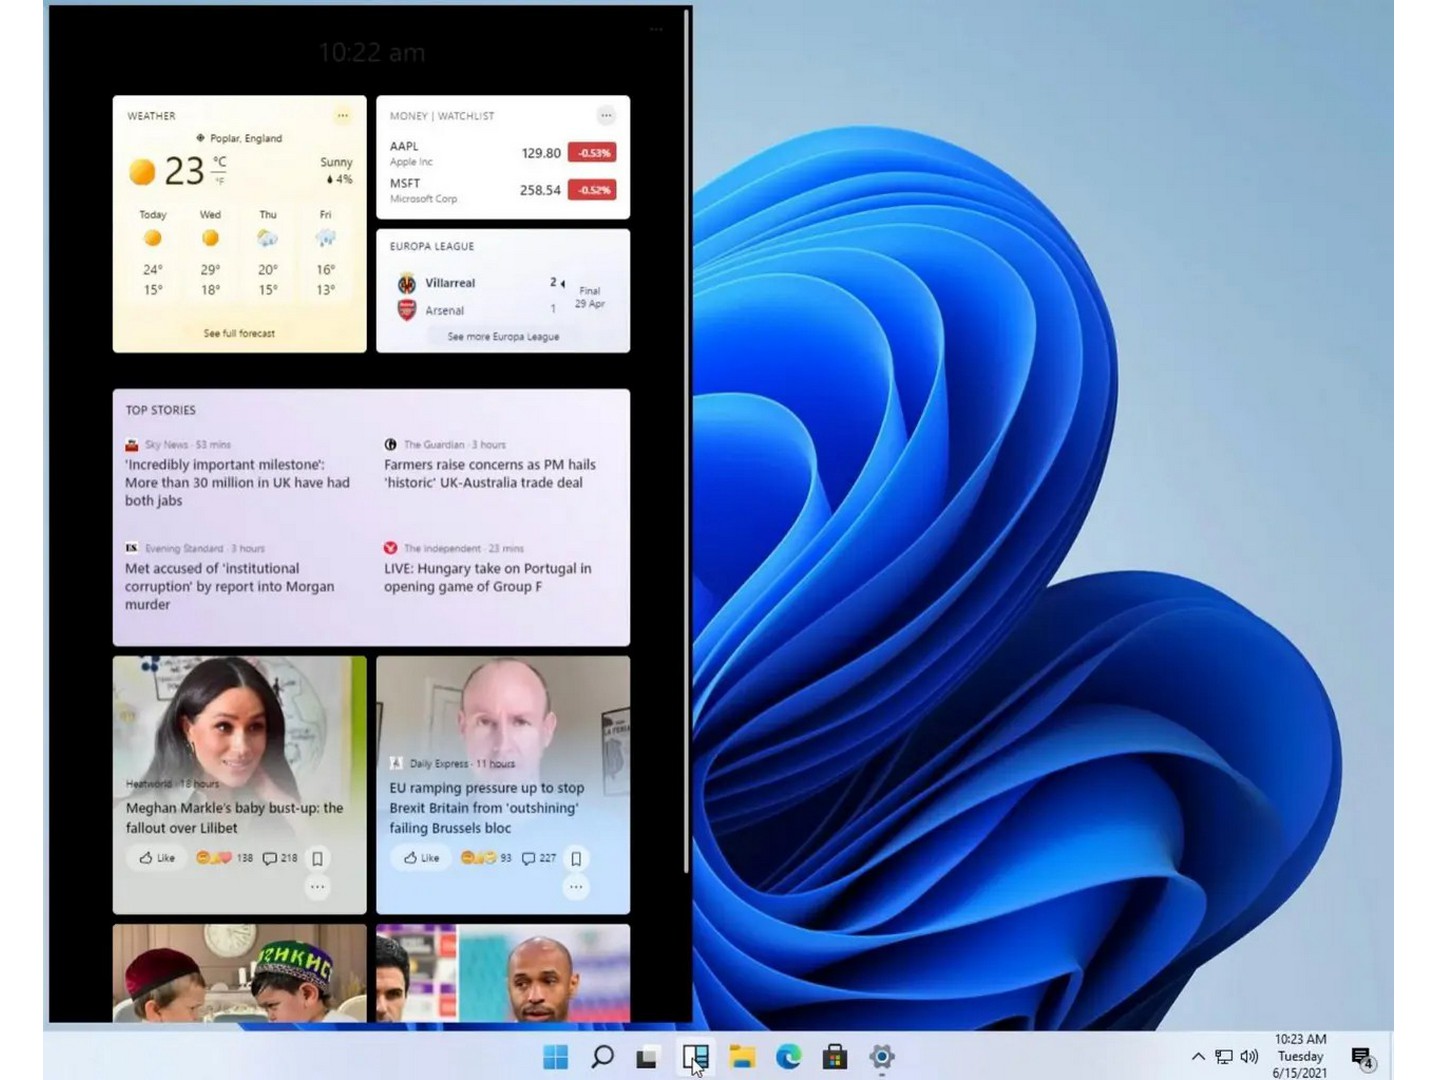
Task: Select Fri forecast in Weather widget
Action: coord(325,255)
